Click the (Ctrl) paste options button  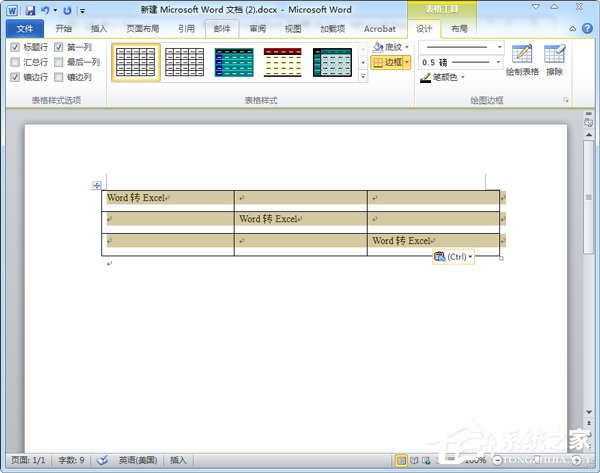pos(453,257)
